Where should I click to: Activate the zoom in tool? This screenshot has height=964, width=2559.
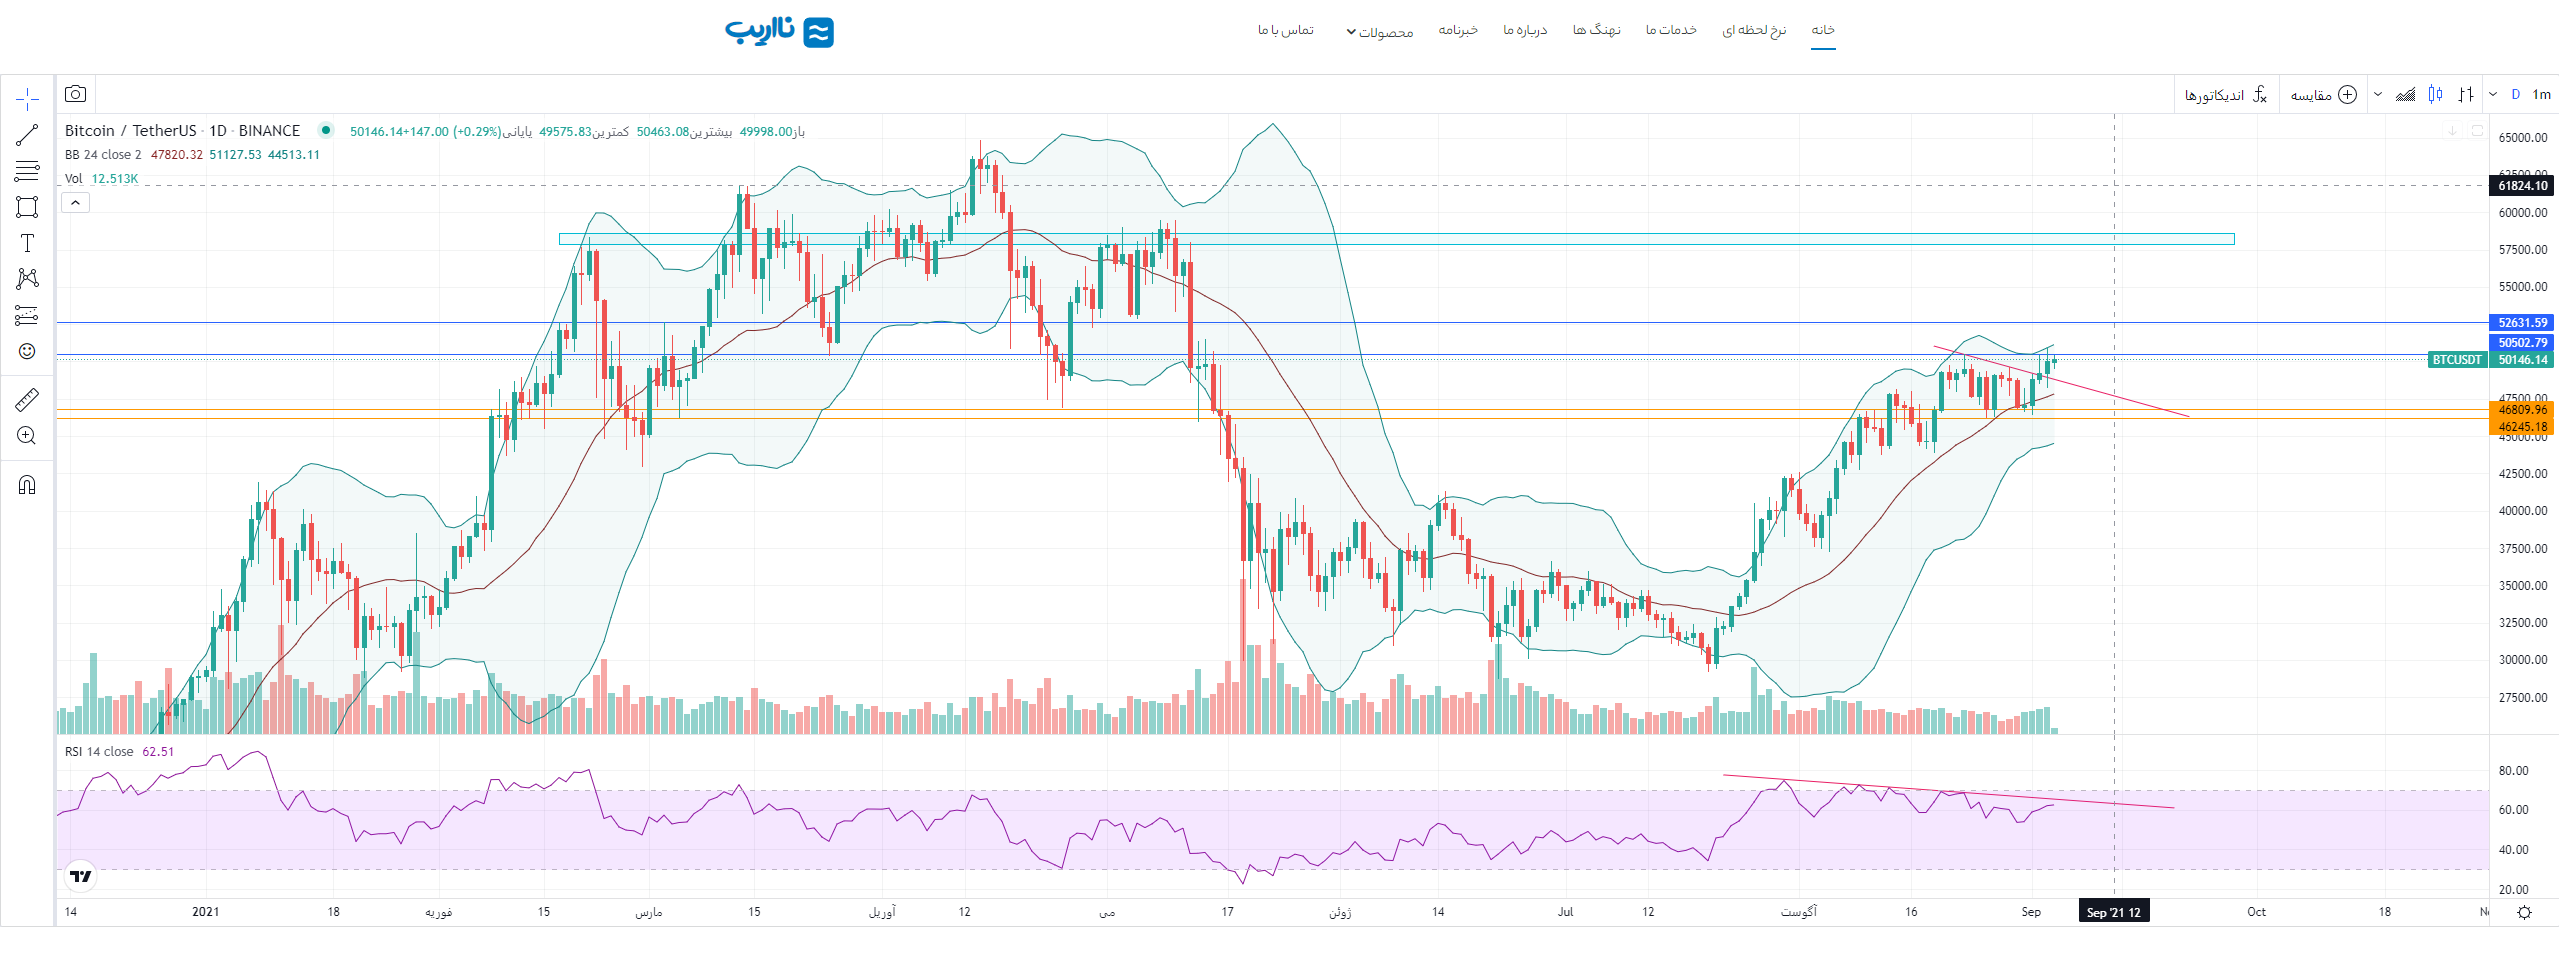coord(27,436)
